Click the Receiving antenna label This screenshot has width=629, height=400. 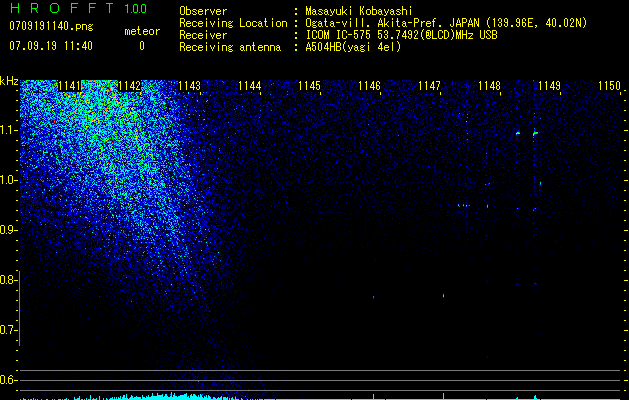click(230, 47)
